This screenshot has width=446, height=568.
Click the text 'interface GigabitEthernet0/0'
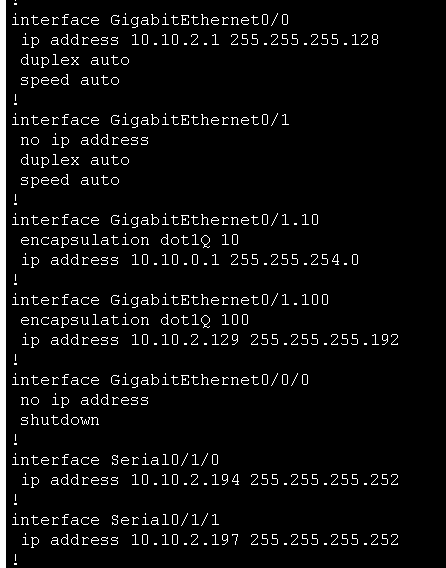click(150, 20)
